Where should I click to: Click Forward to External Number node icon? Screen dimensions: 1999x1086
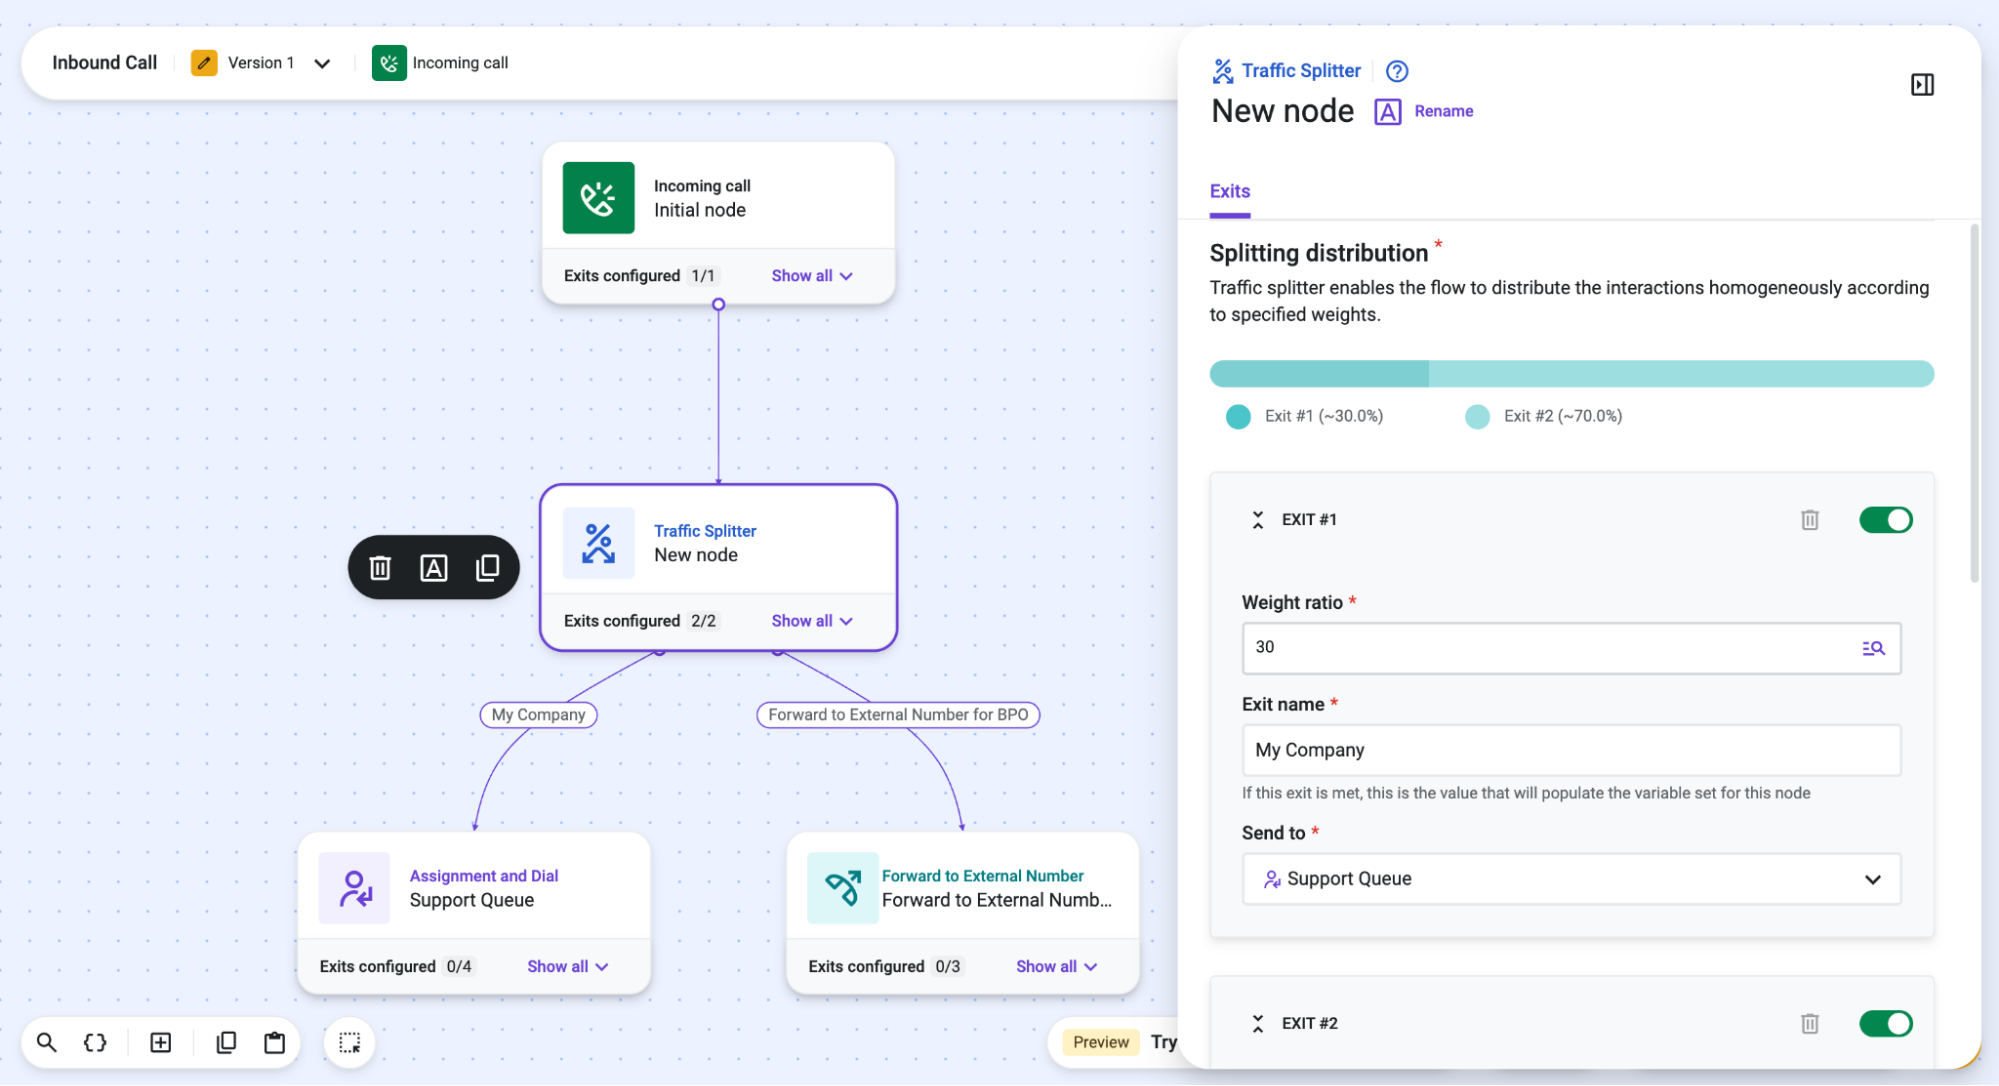point(842,888)
